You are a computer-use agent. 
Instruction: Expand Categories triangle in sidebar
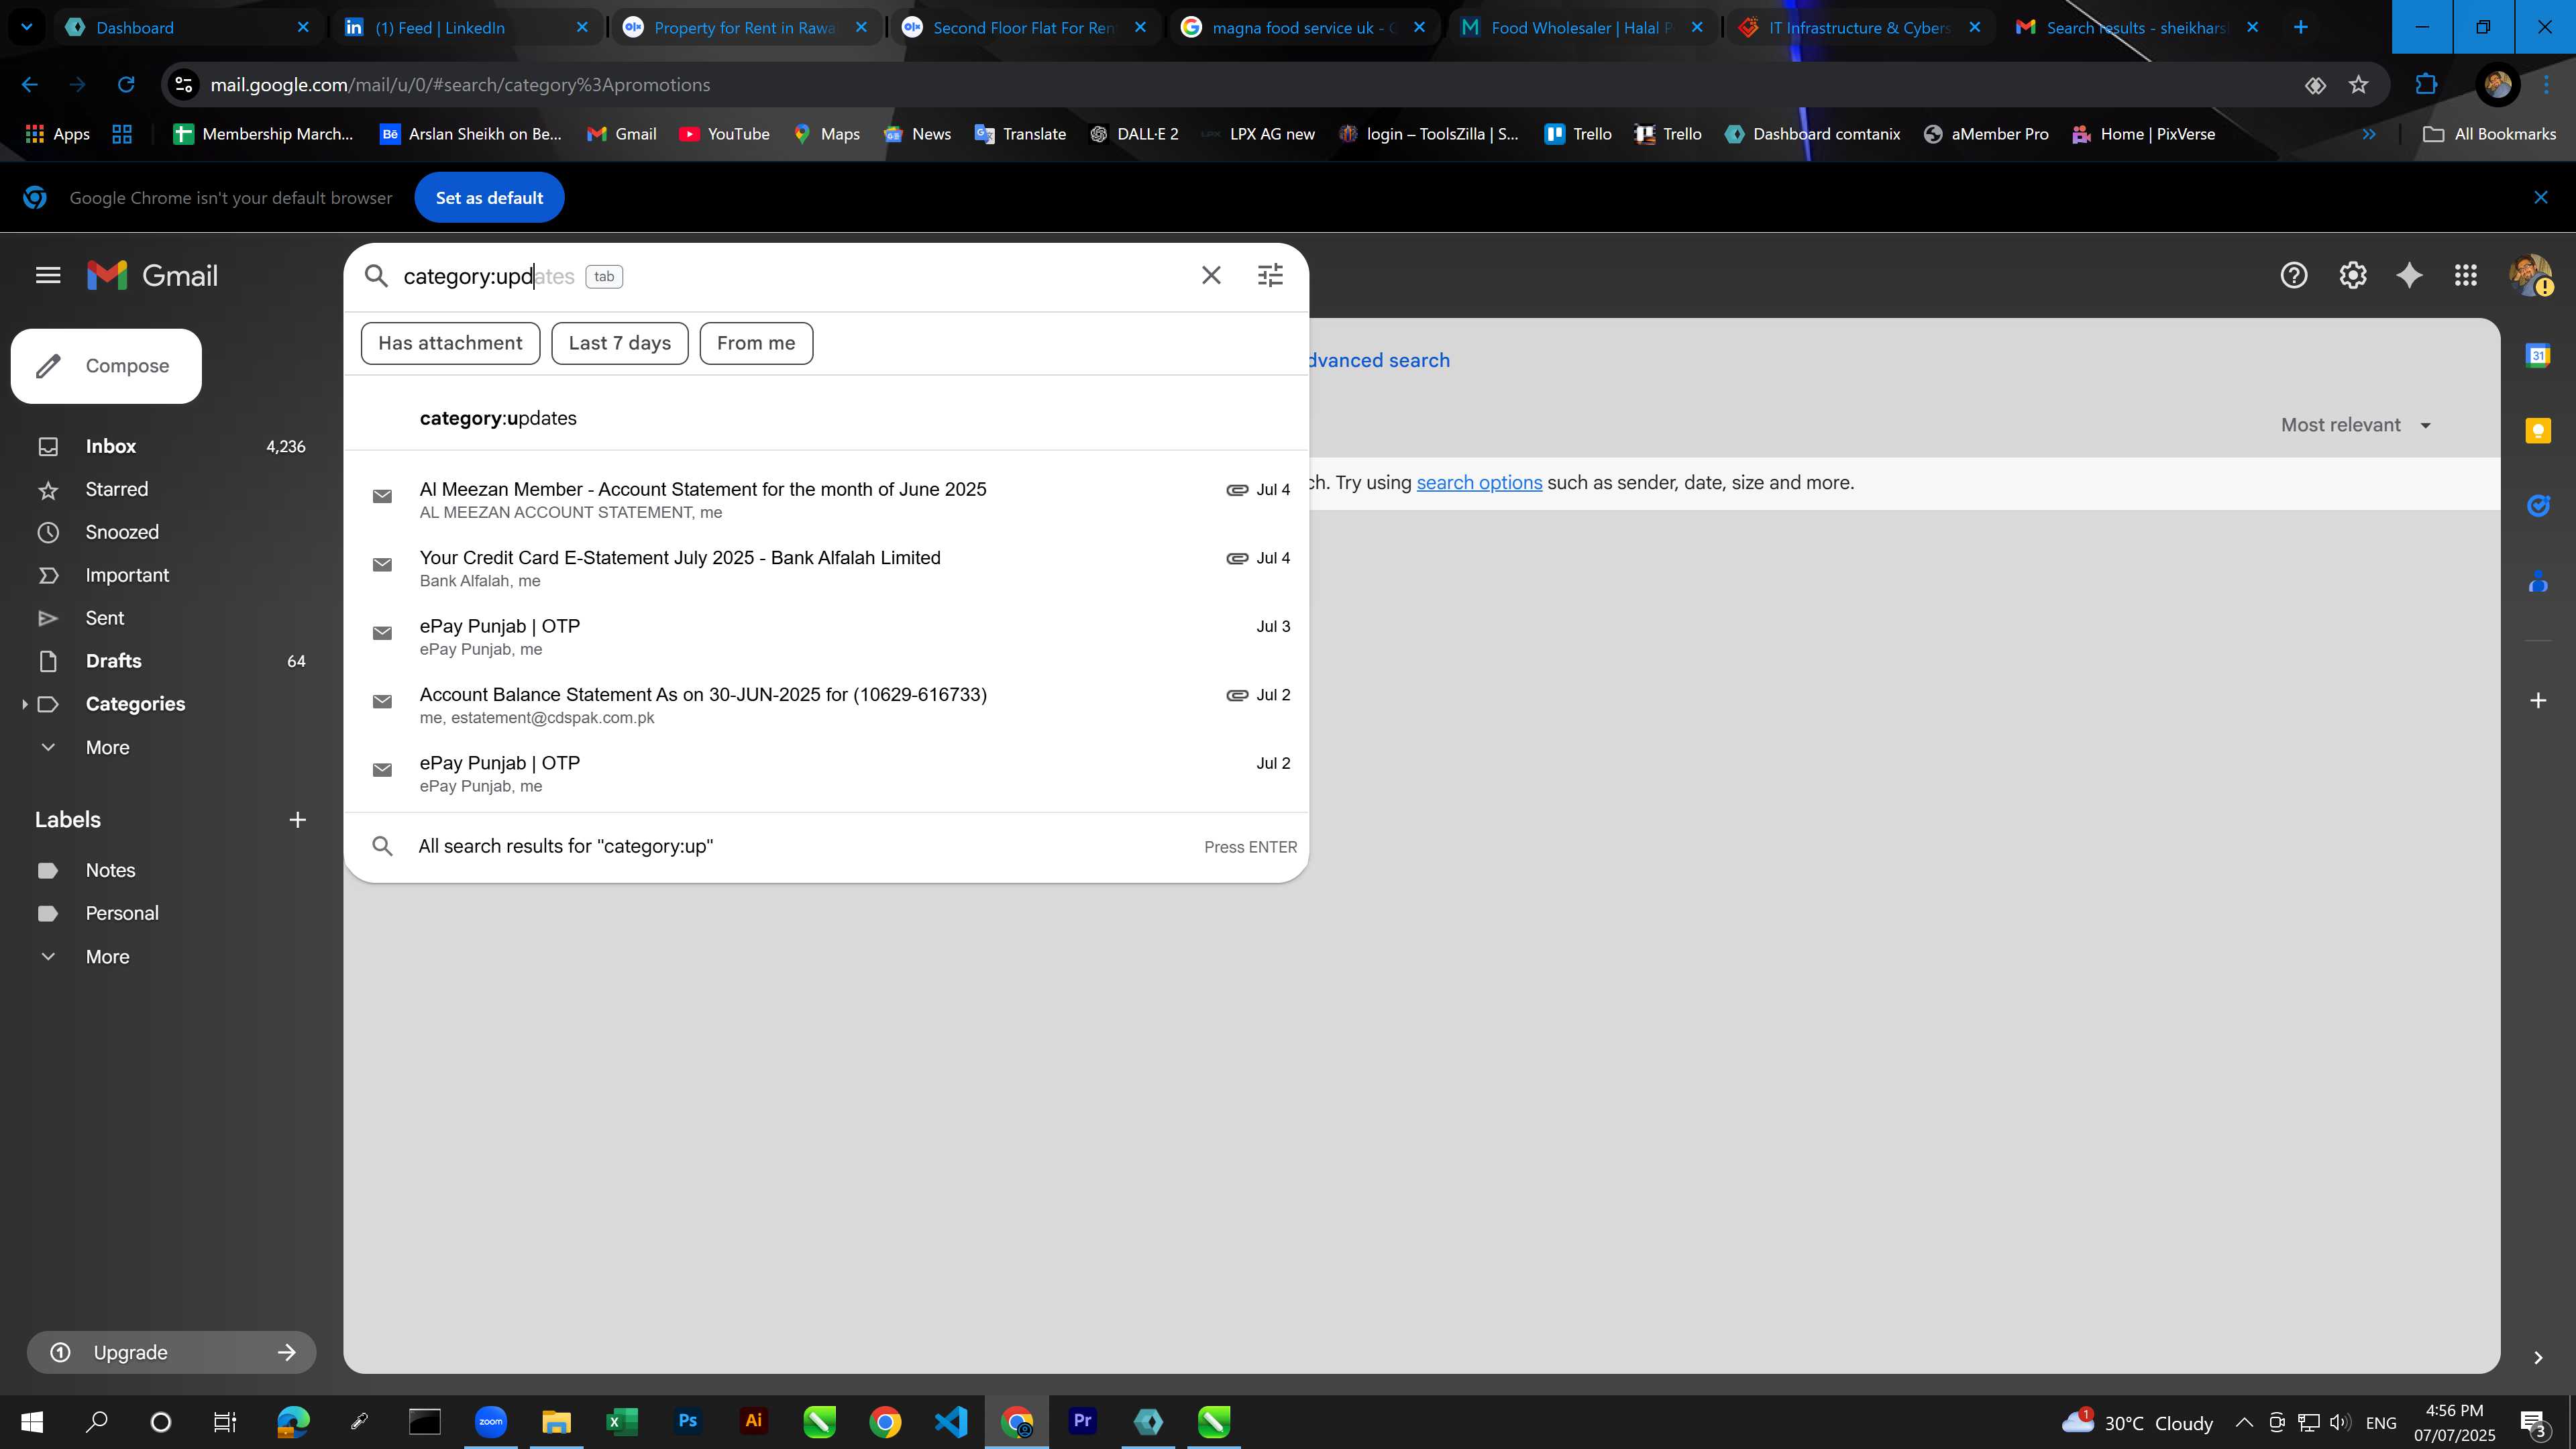[24, 704]
